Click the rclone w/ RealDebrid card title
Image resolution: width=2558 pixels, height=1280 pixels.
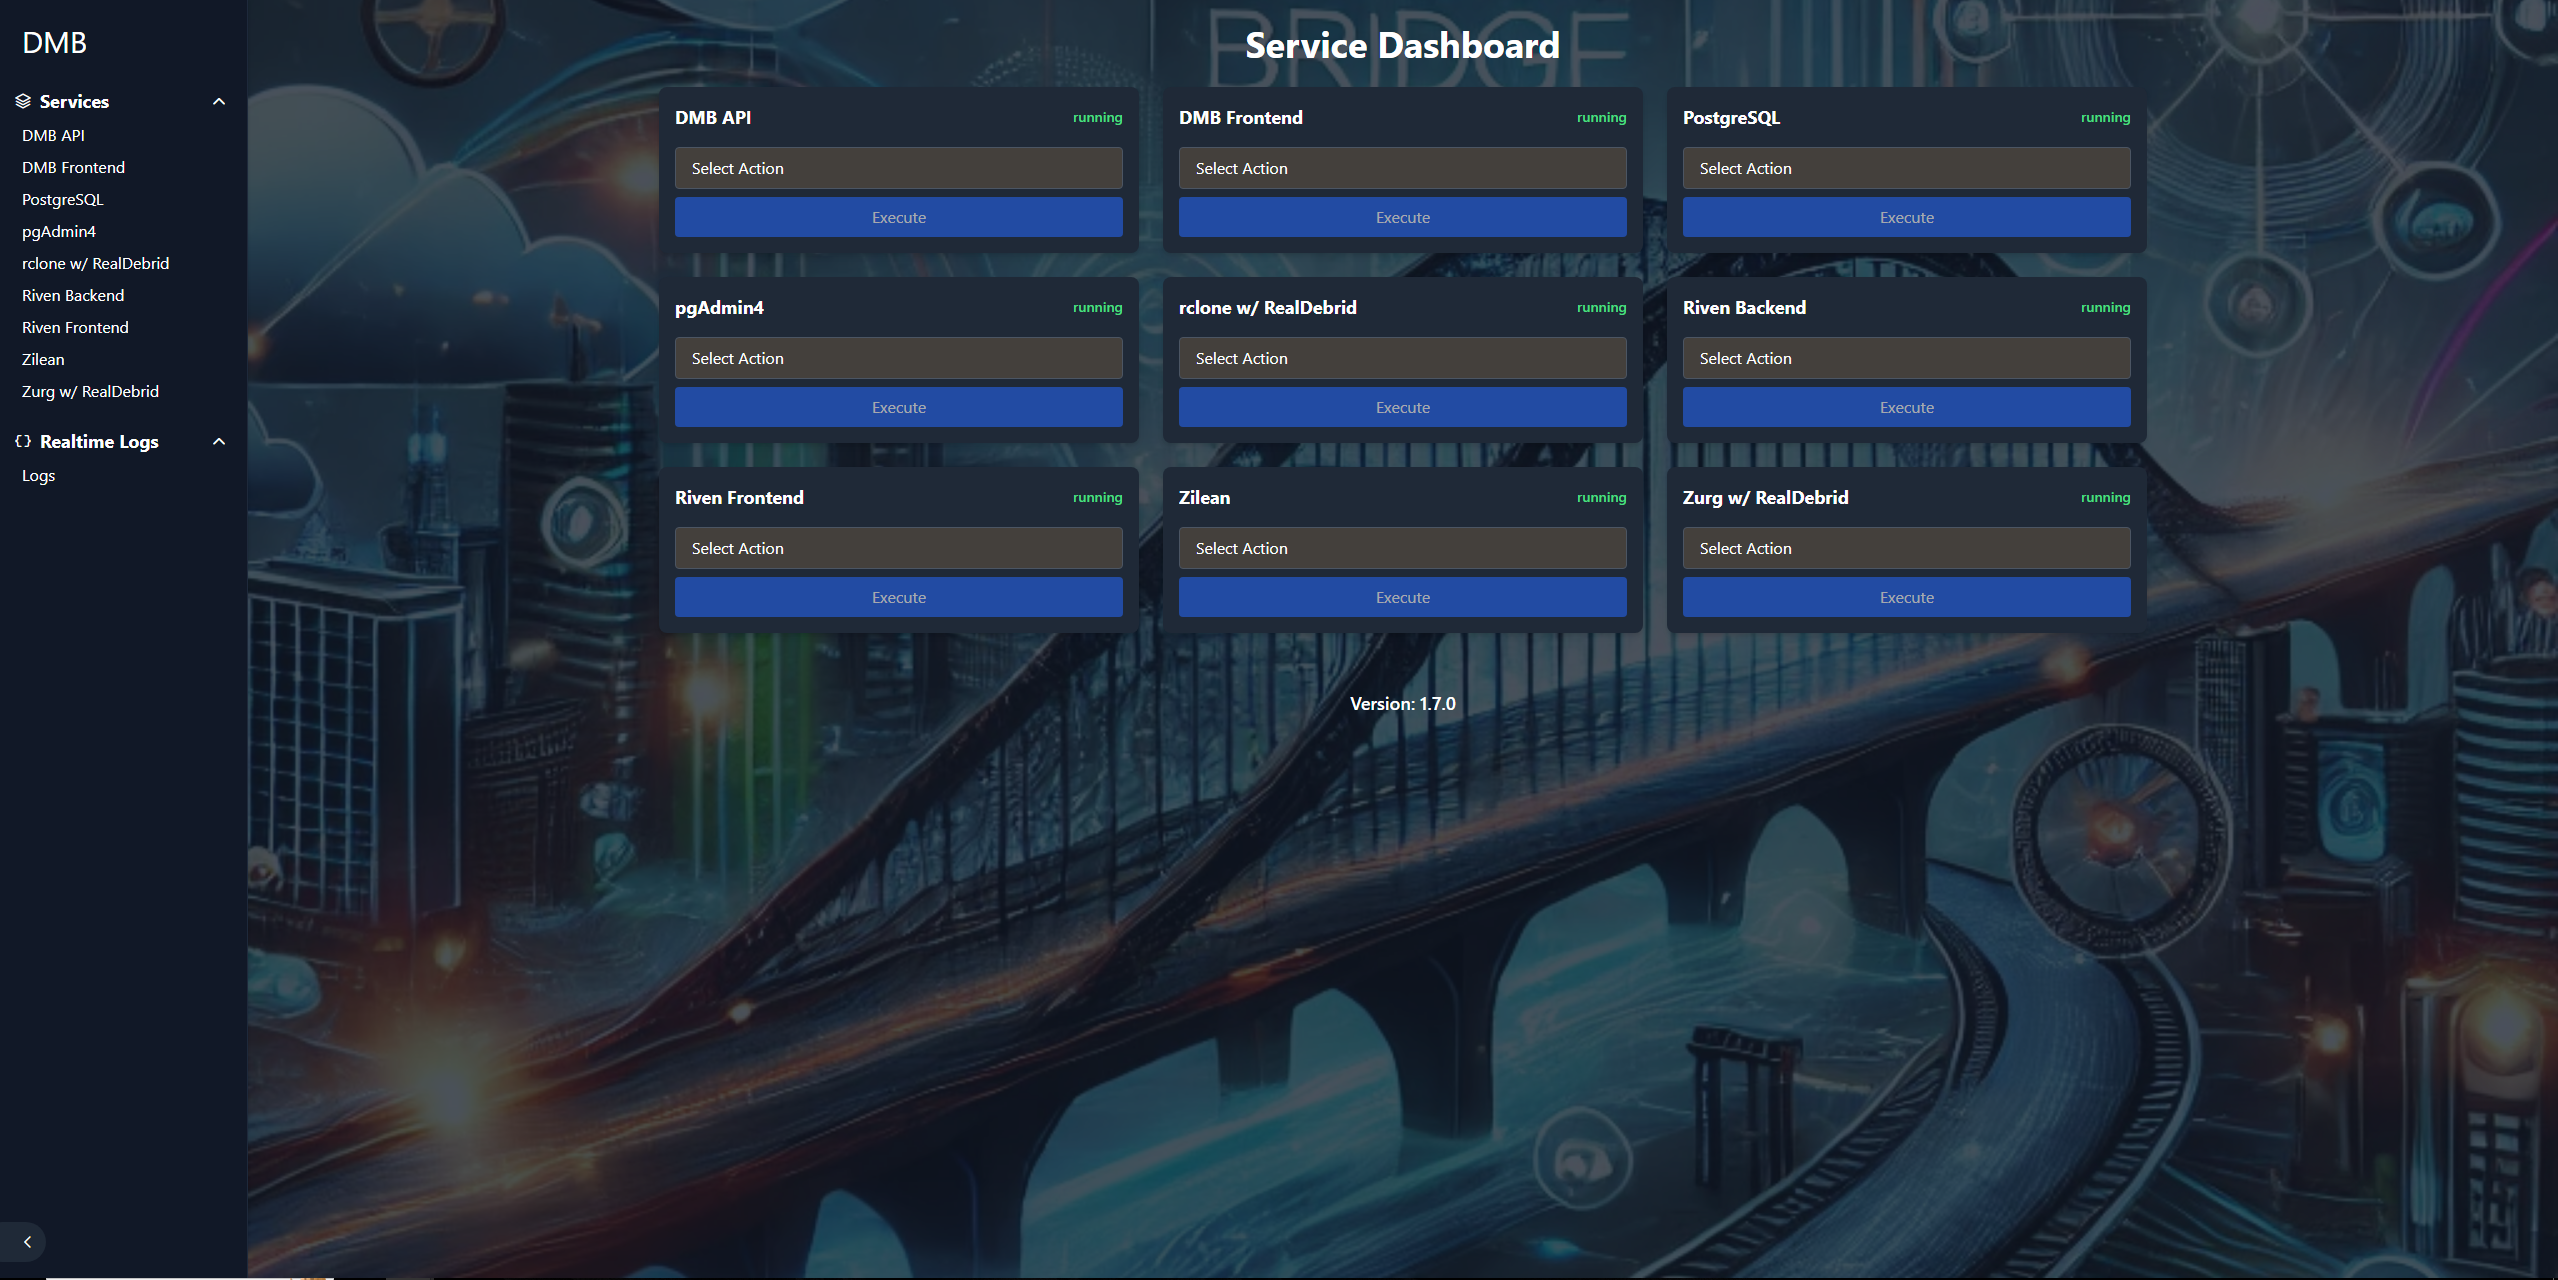1267,307
